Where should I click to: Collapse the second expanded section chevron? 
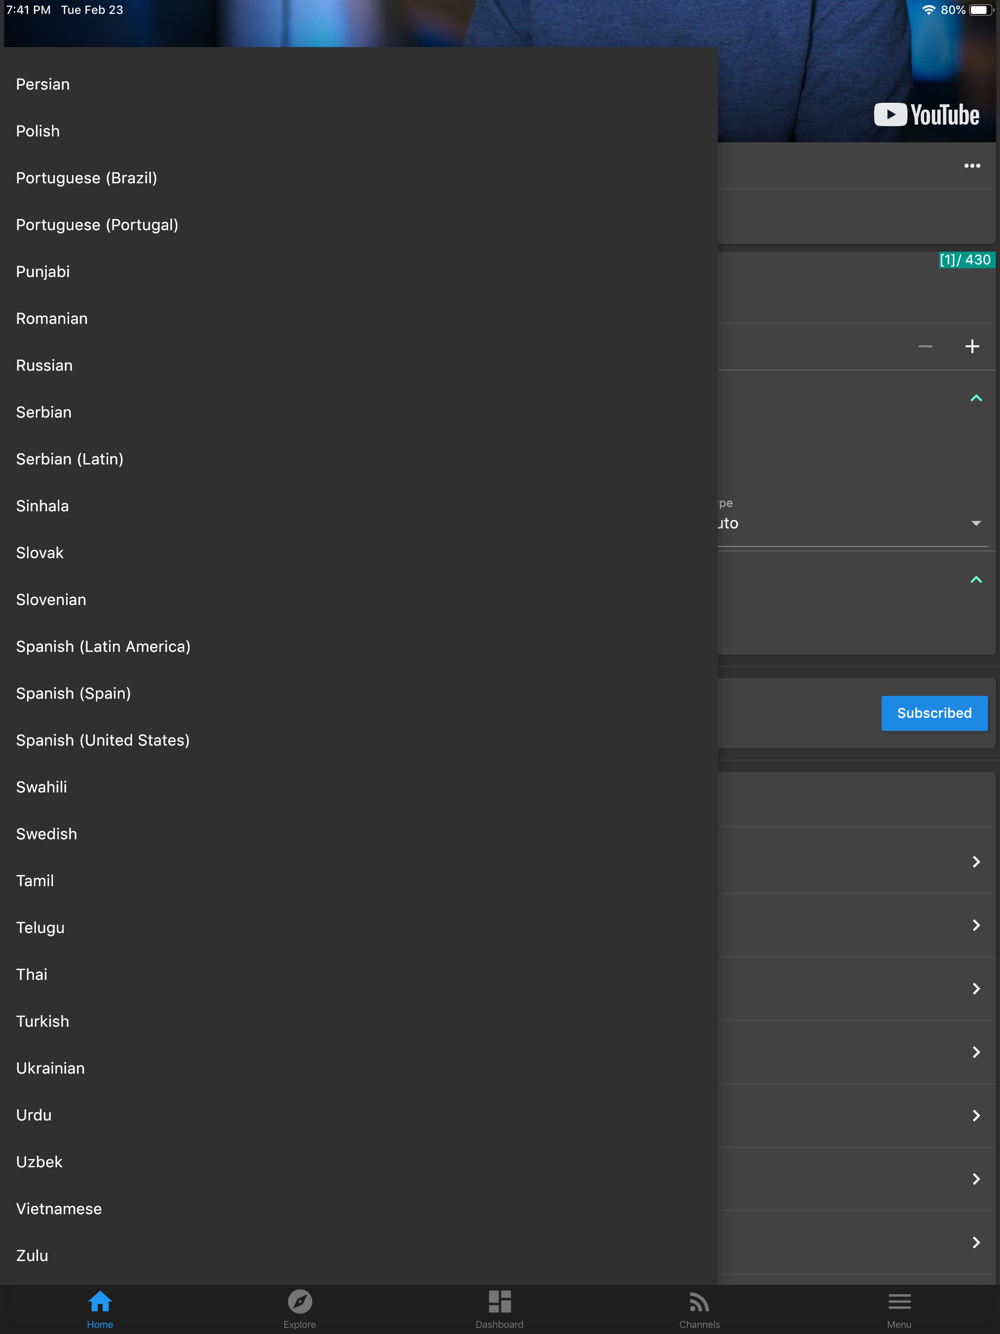(x=976, y=580)
